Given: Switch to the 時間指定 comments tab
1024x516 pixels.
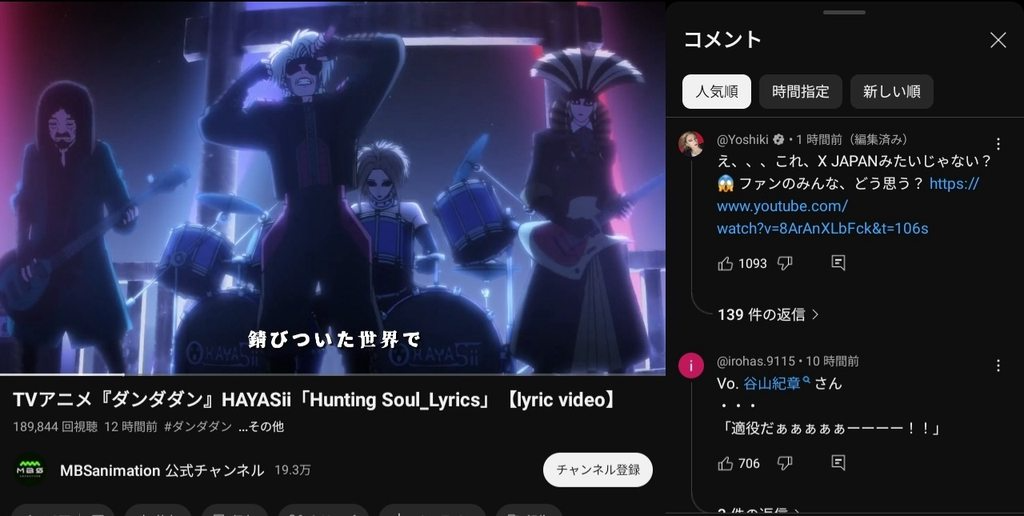Looking at the screenshot, I should pyautogui.click(x=800, y=91).
